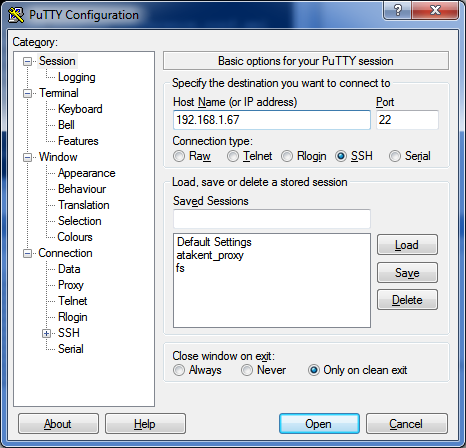This screenshot has height=448, width=466.
Task: Click the About button
Action: pyautogui.click(x=58, y=424)
